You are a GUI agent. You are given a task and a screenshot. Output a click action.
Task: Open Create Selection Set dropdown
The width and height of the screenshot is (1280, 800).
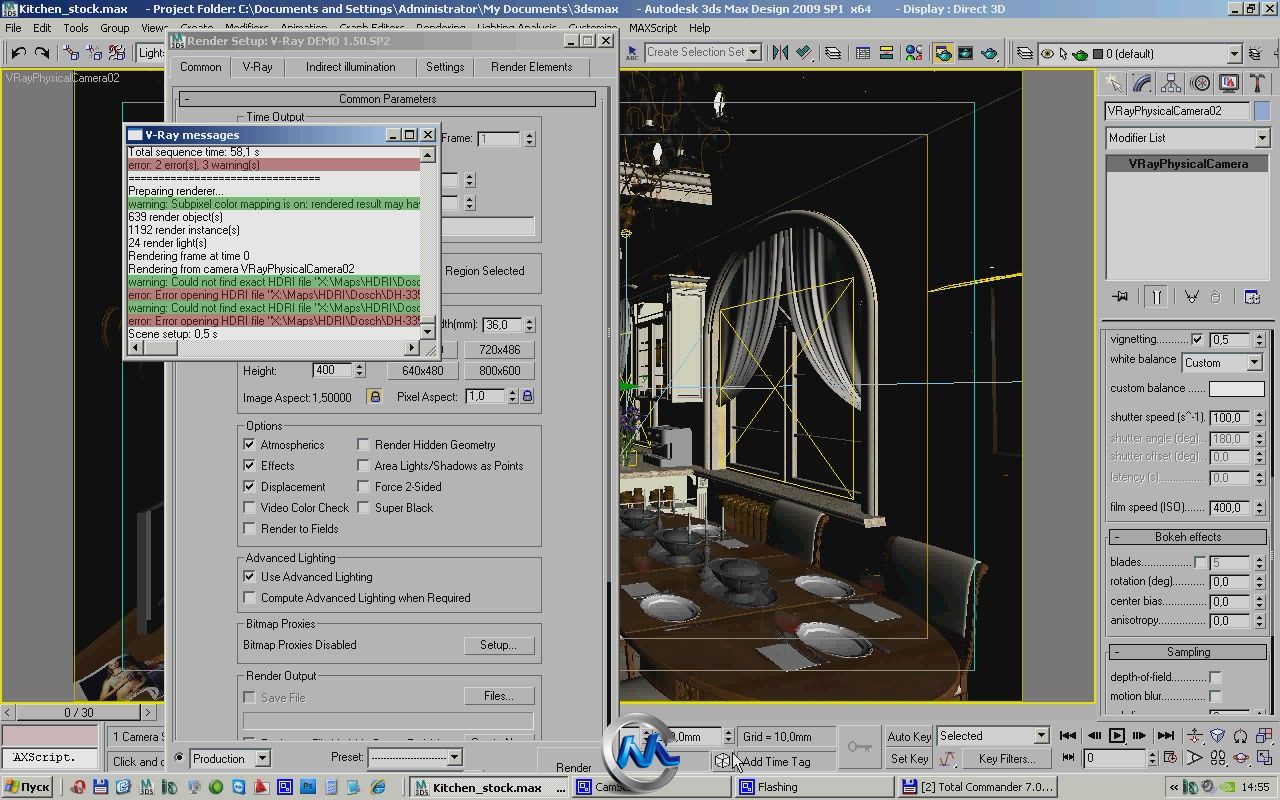coord(703,52)
